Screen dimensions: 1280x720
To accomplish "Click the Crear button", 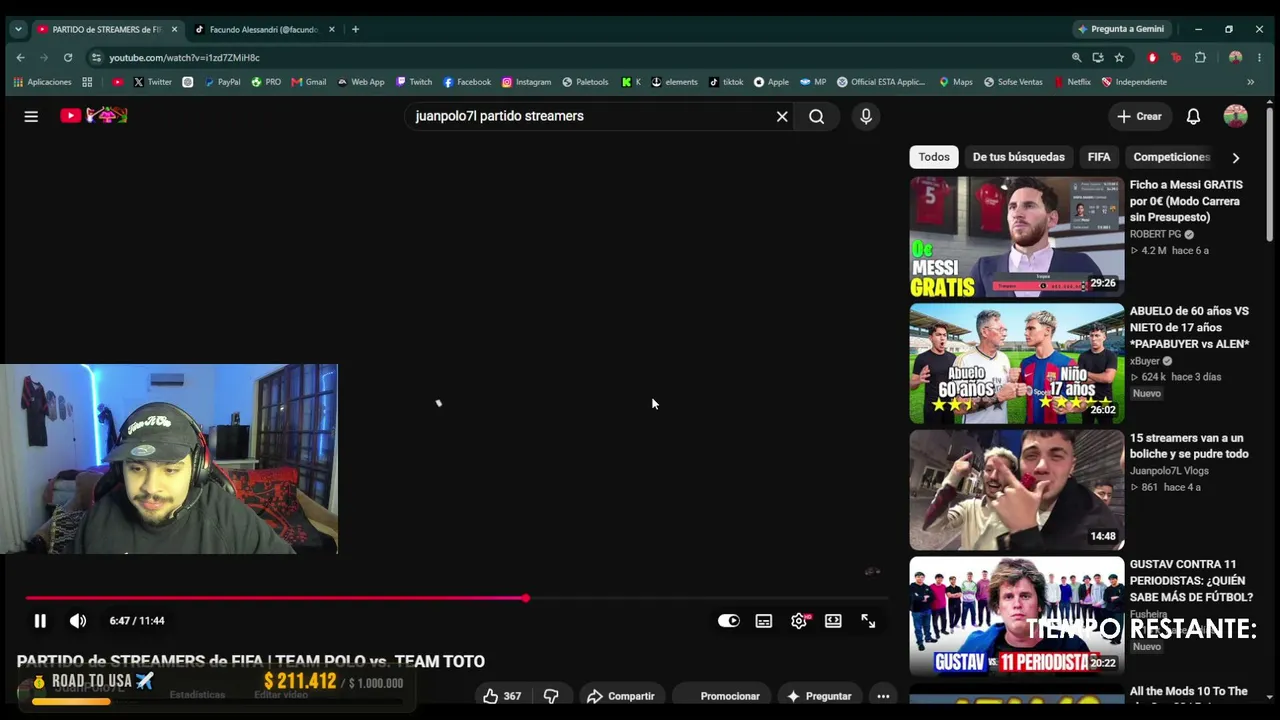I will [1139, 116].
